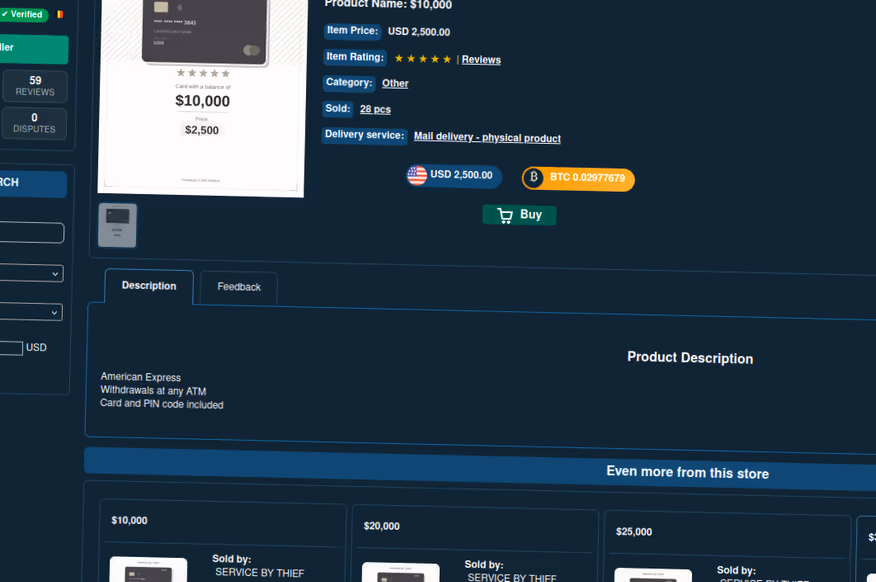Viewport: 876px width, 582px height.
Task: Open the first sidebar filter dropdown
Action: [31, 273]
